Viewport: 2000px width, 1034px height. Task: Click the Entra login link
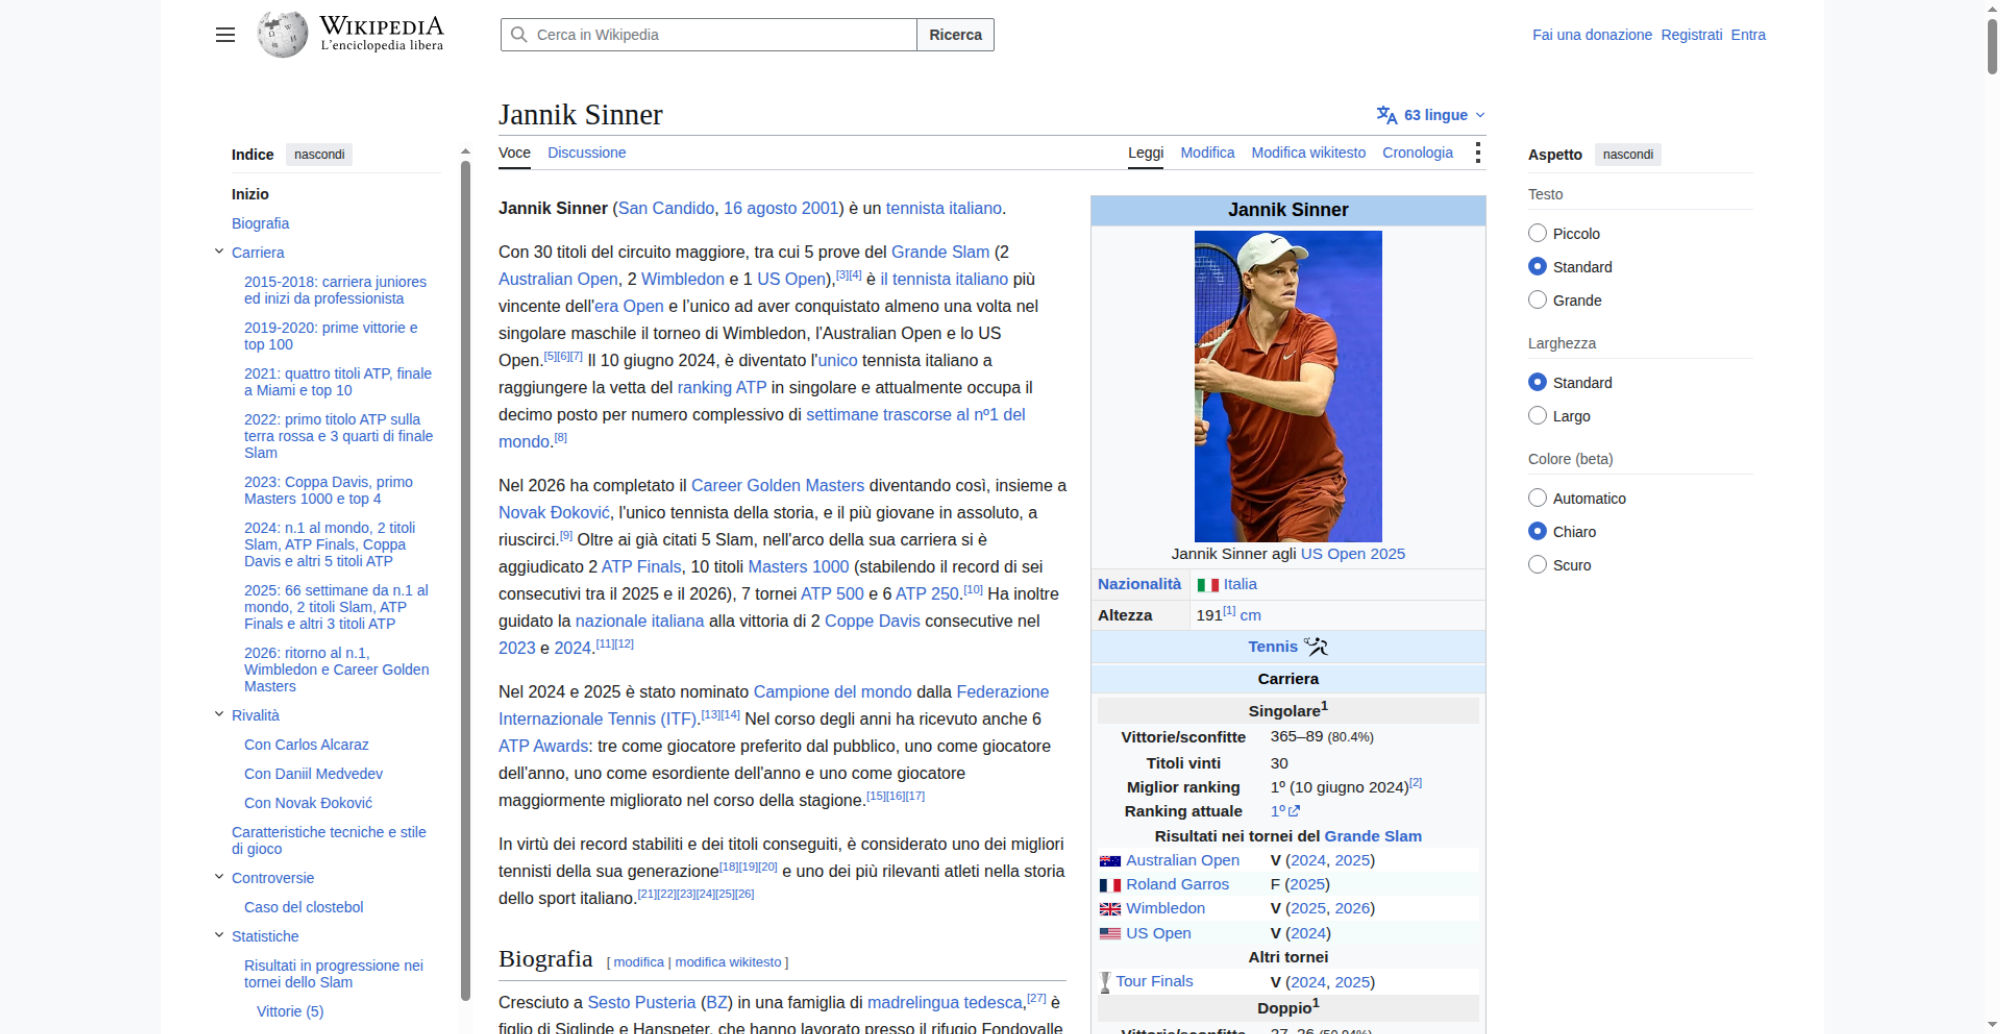[x=1748, y=35]
